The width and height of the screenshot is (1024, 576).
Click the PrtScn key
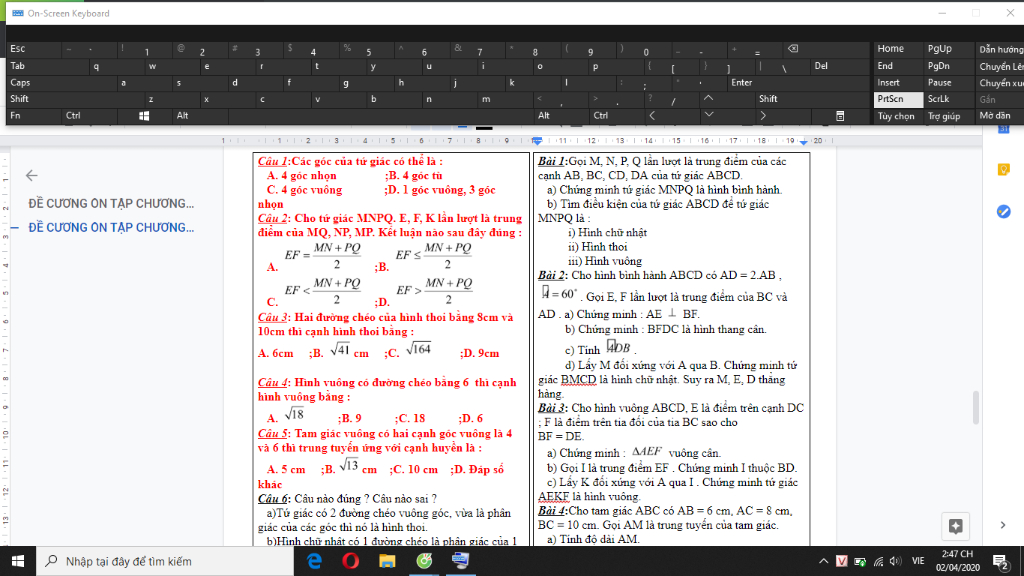[x=899, y=99]
